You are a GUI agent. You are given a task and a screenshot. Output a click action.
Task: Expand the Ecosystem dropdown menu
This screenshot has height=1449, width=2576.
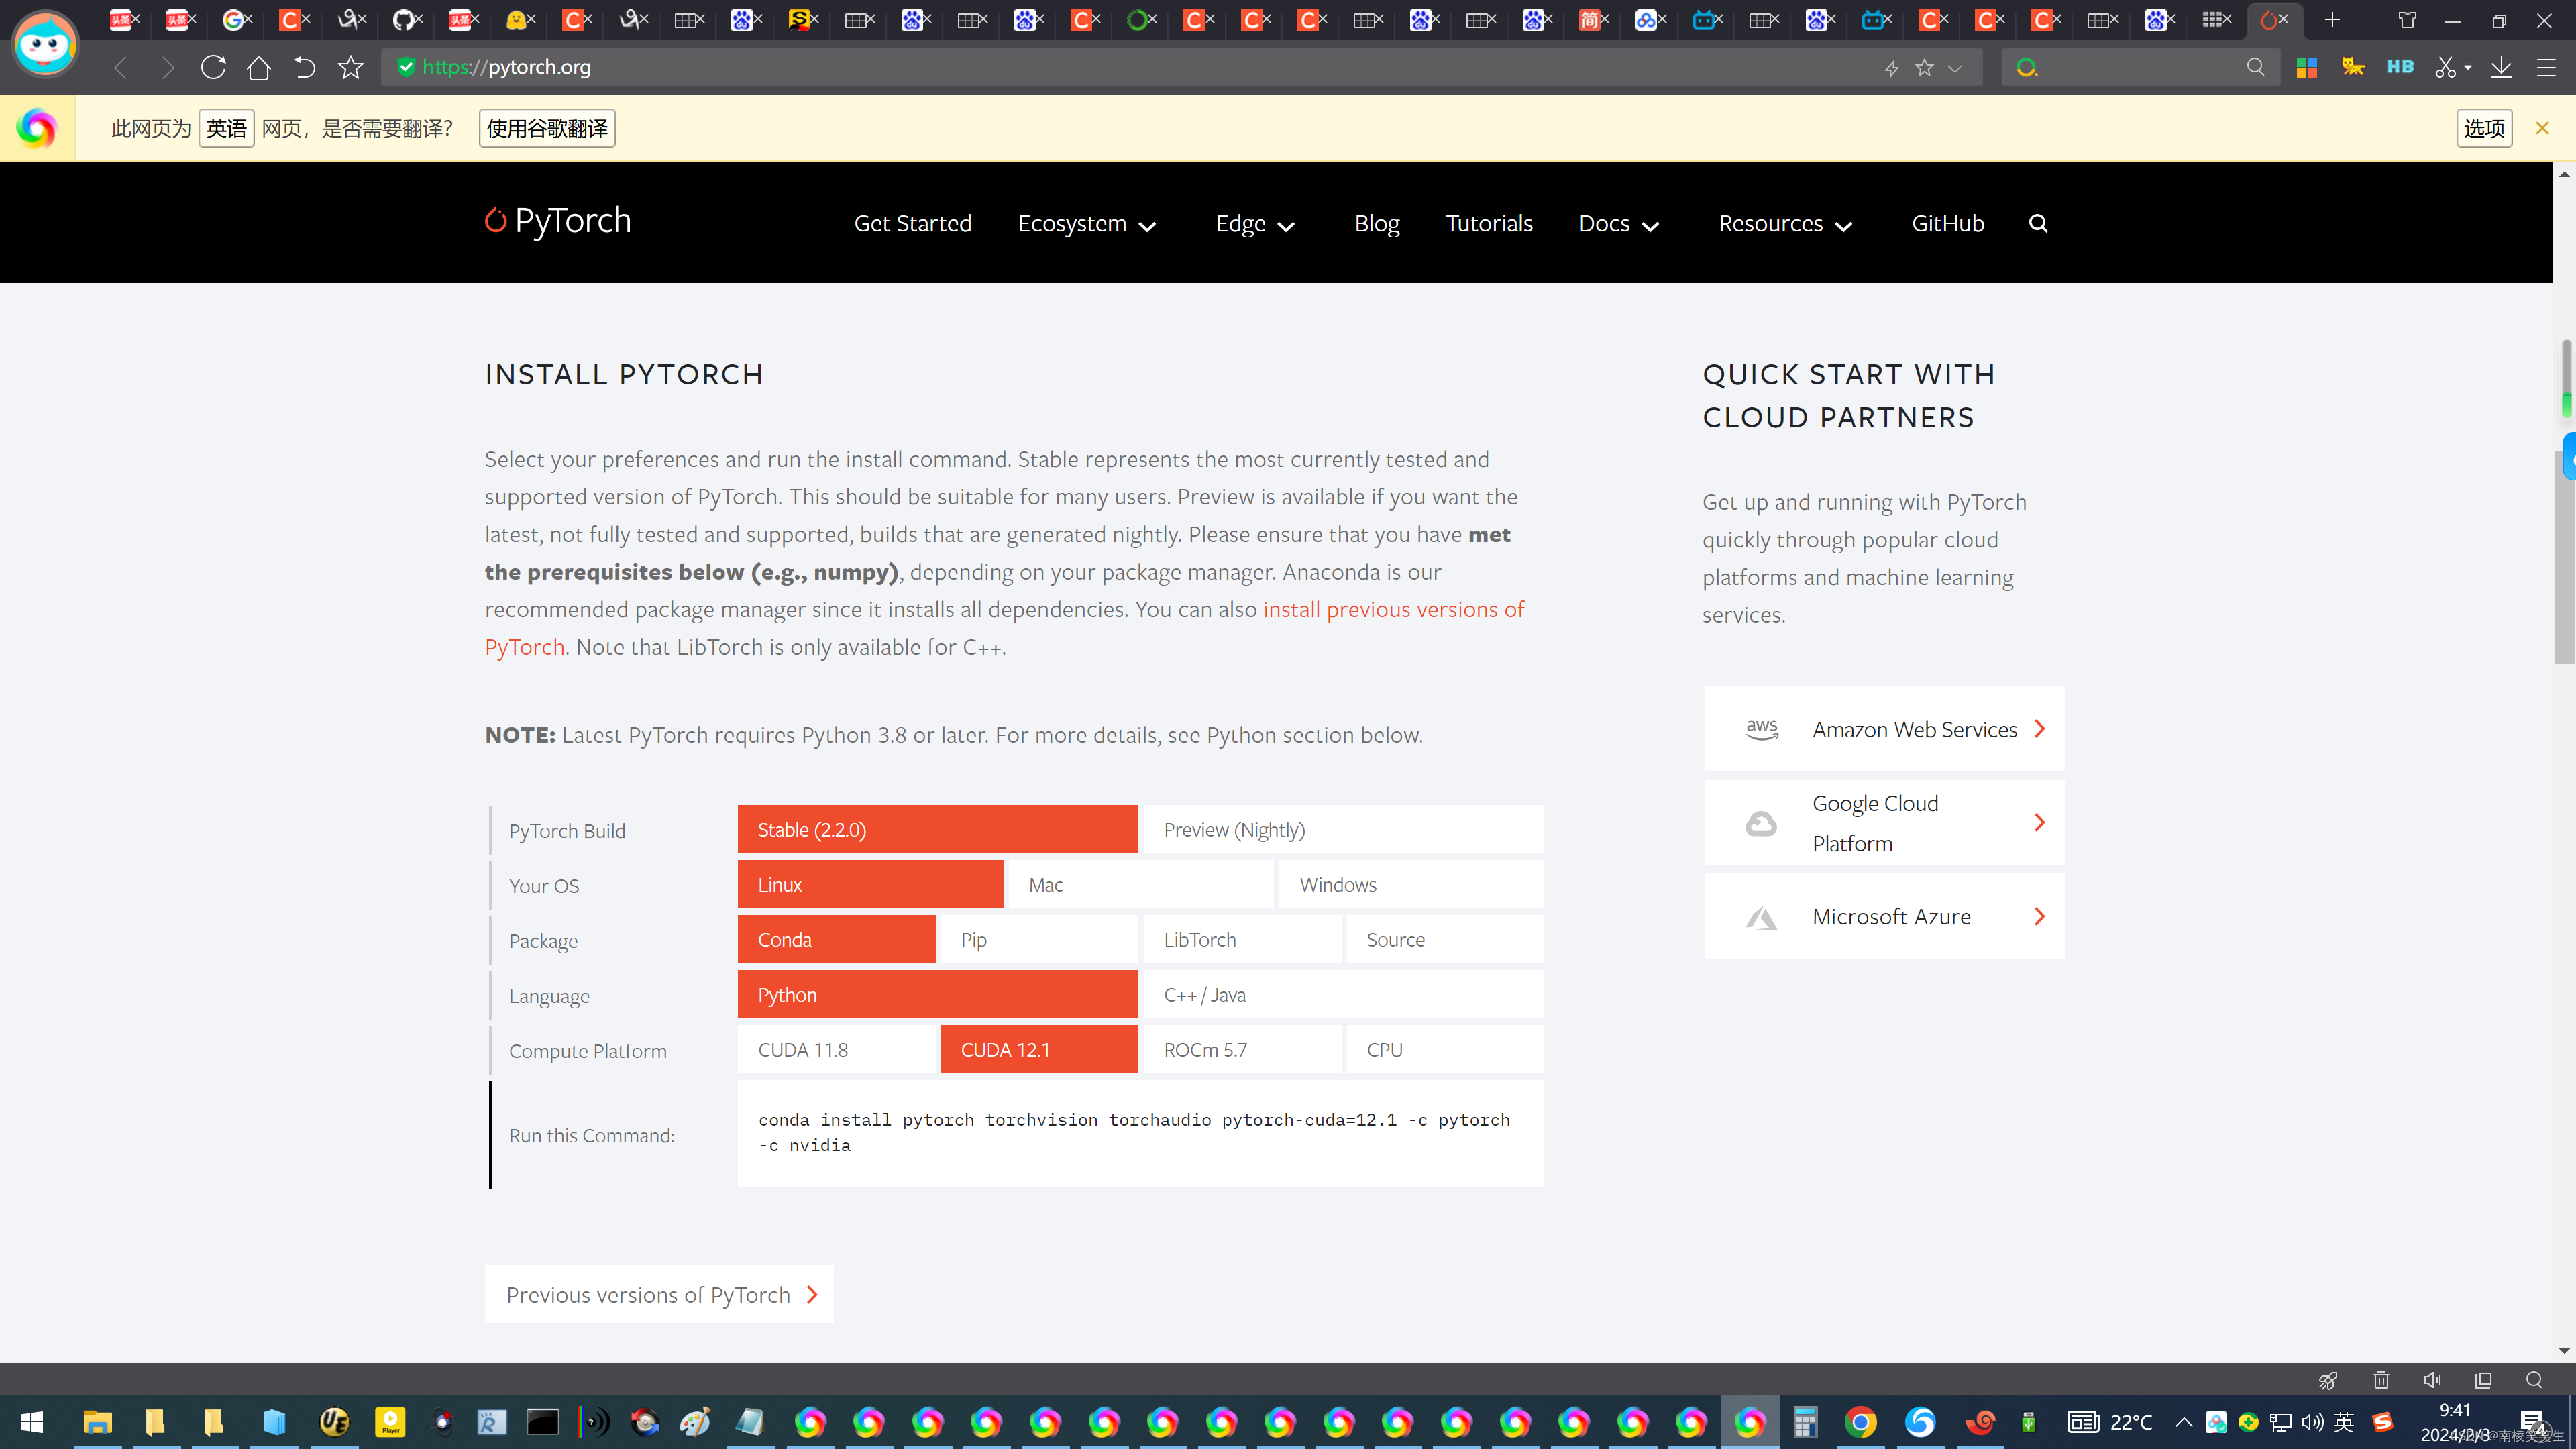[x=1087, y=223]
